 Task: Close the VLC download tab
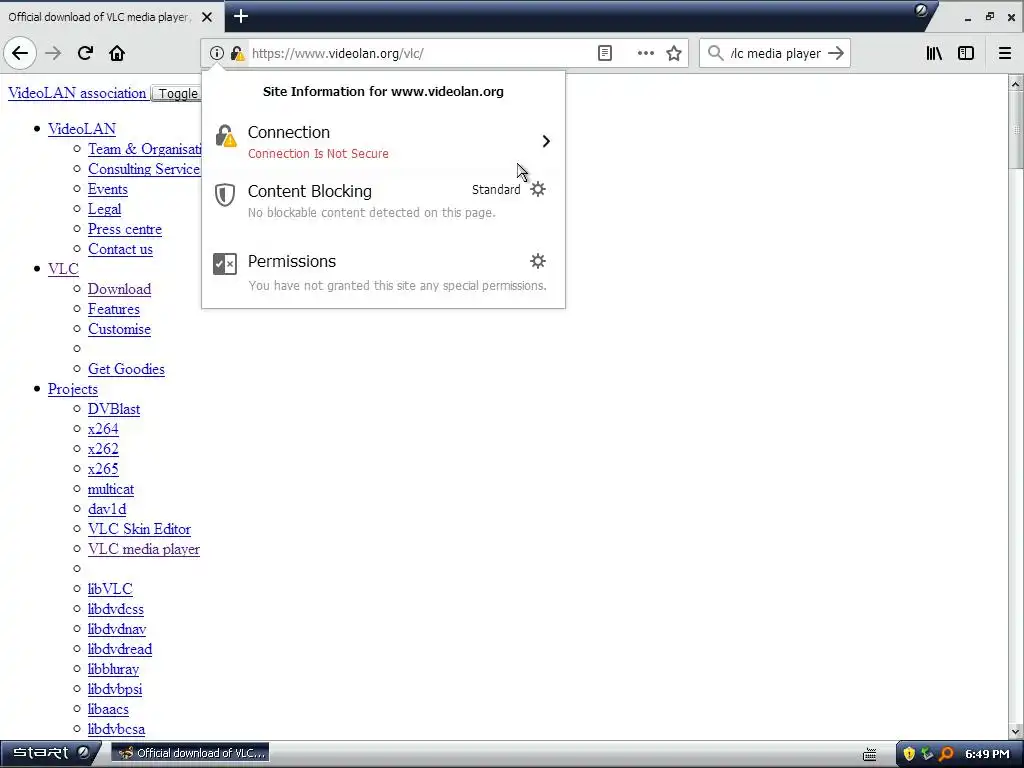tap(207, 17)
